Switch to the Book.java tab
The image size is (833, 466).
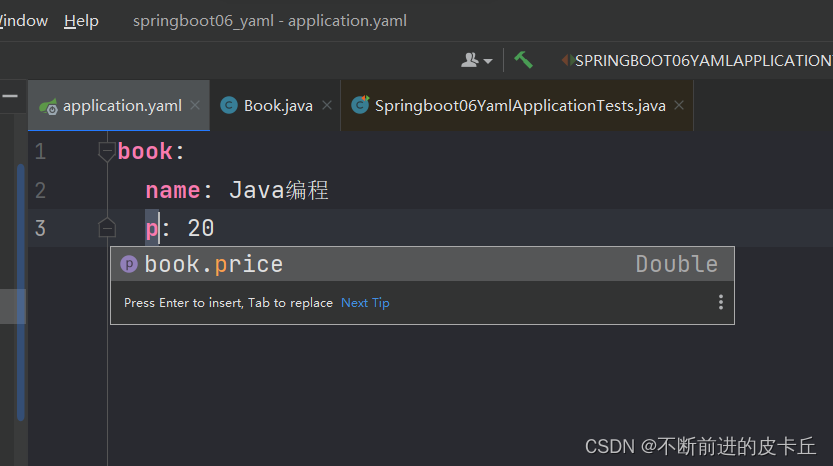pos(277,105)
